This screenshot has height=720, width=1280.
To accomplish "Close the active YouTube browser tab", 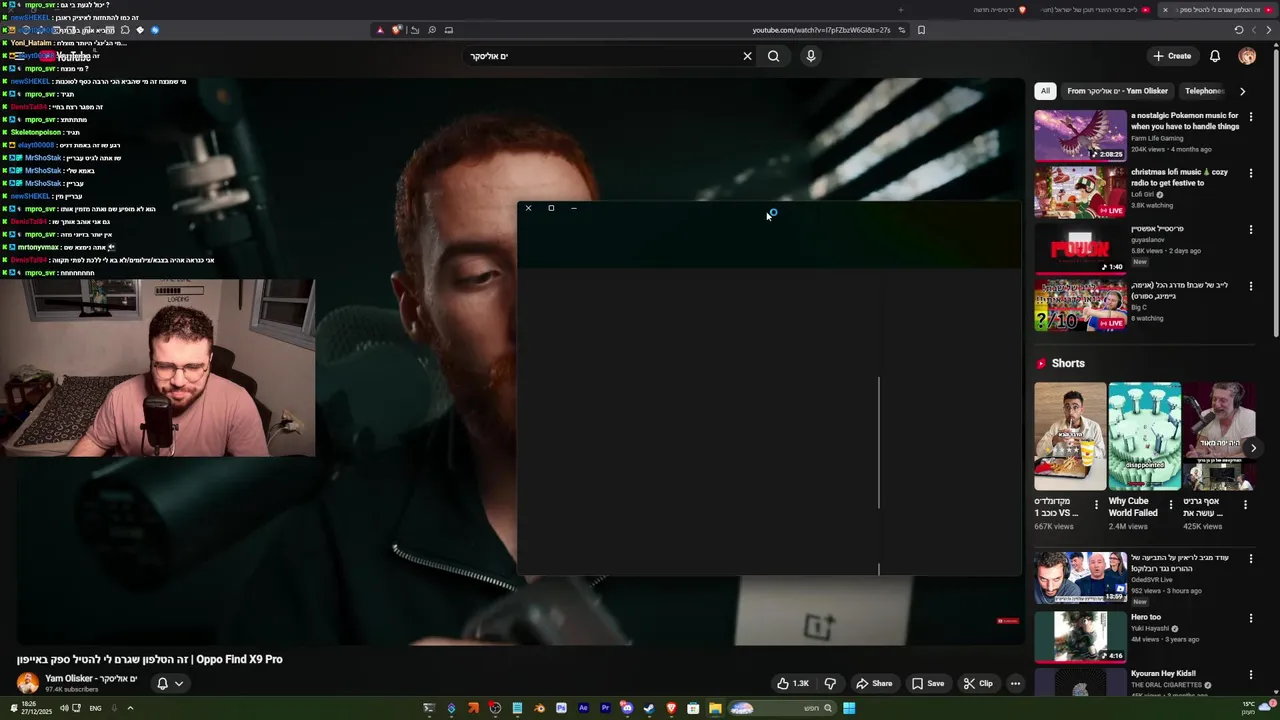I will point(1165,10).
